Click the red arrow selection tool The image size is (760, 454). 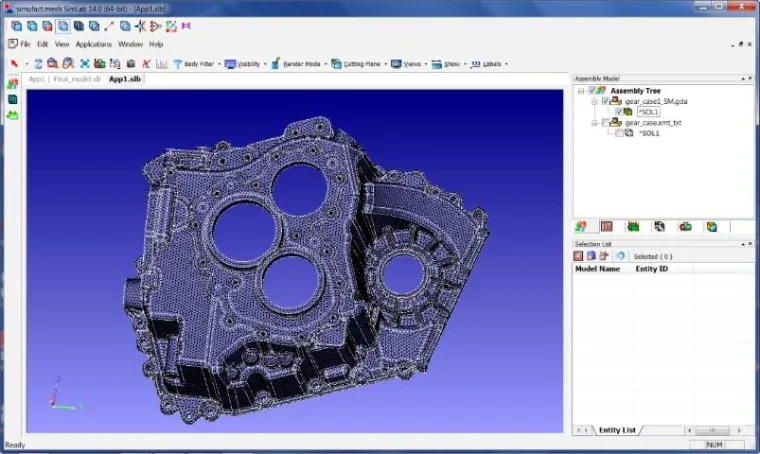[x=14, y=63]
